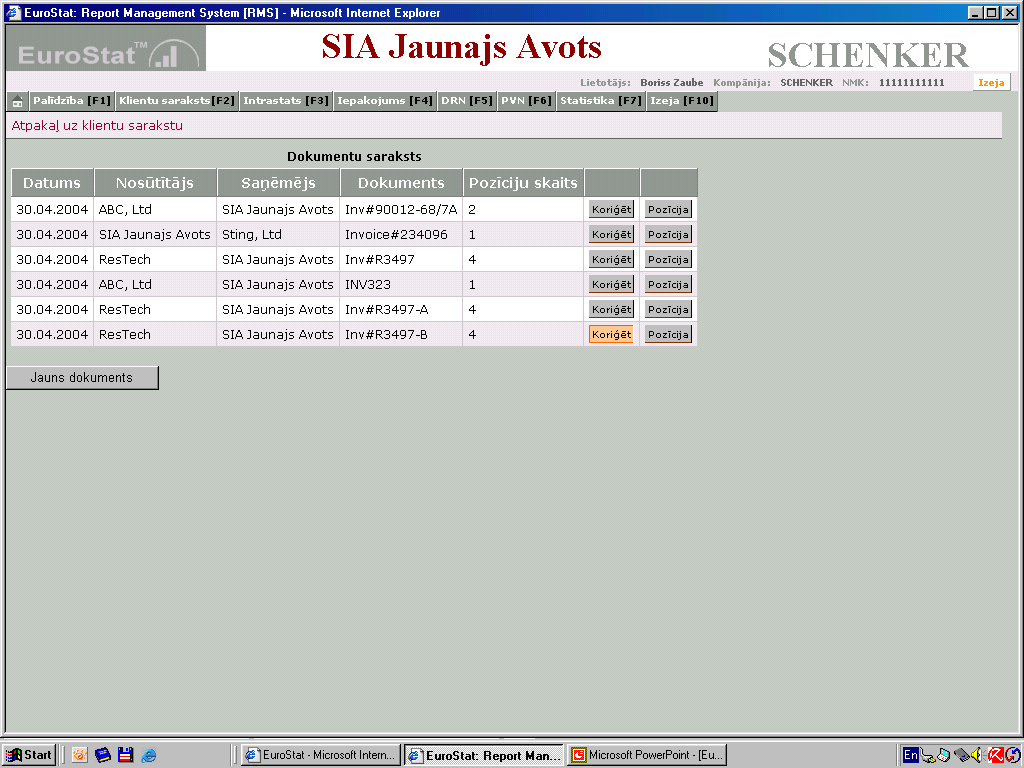Select document cell Inv#90012-68/7A
The image size is (1024, 768).
click(401, 210)
